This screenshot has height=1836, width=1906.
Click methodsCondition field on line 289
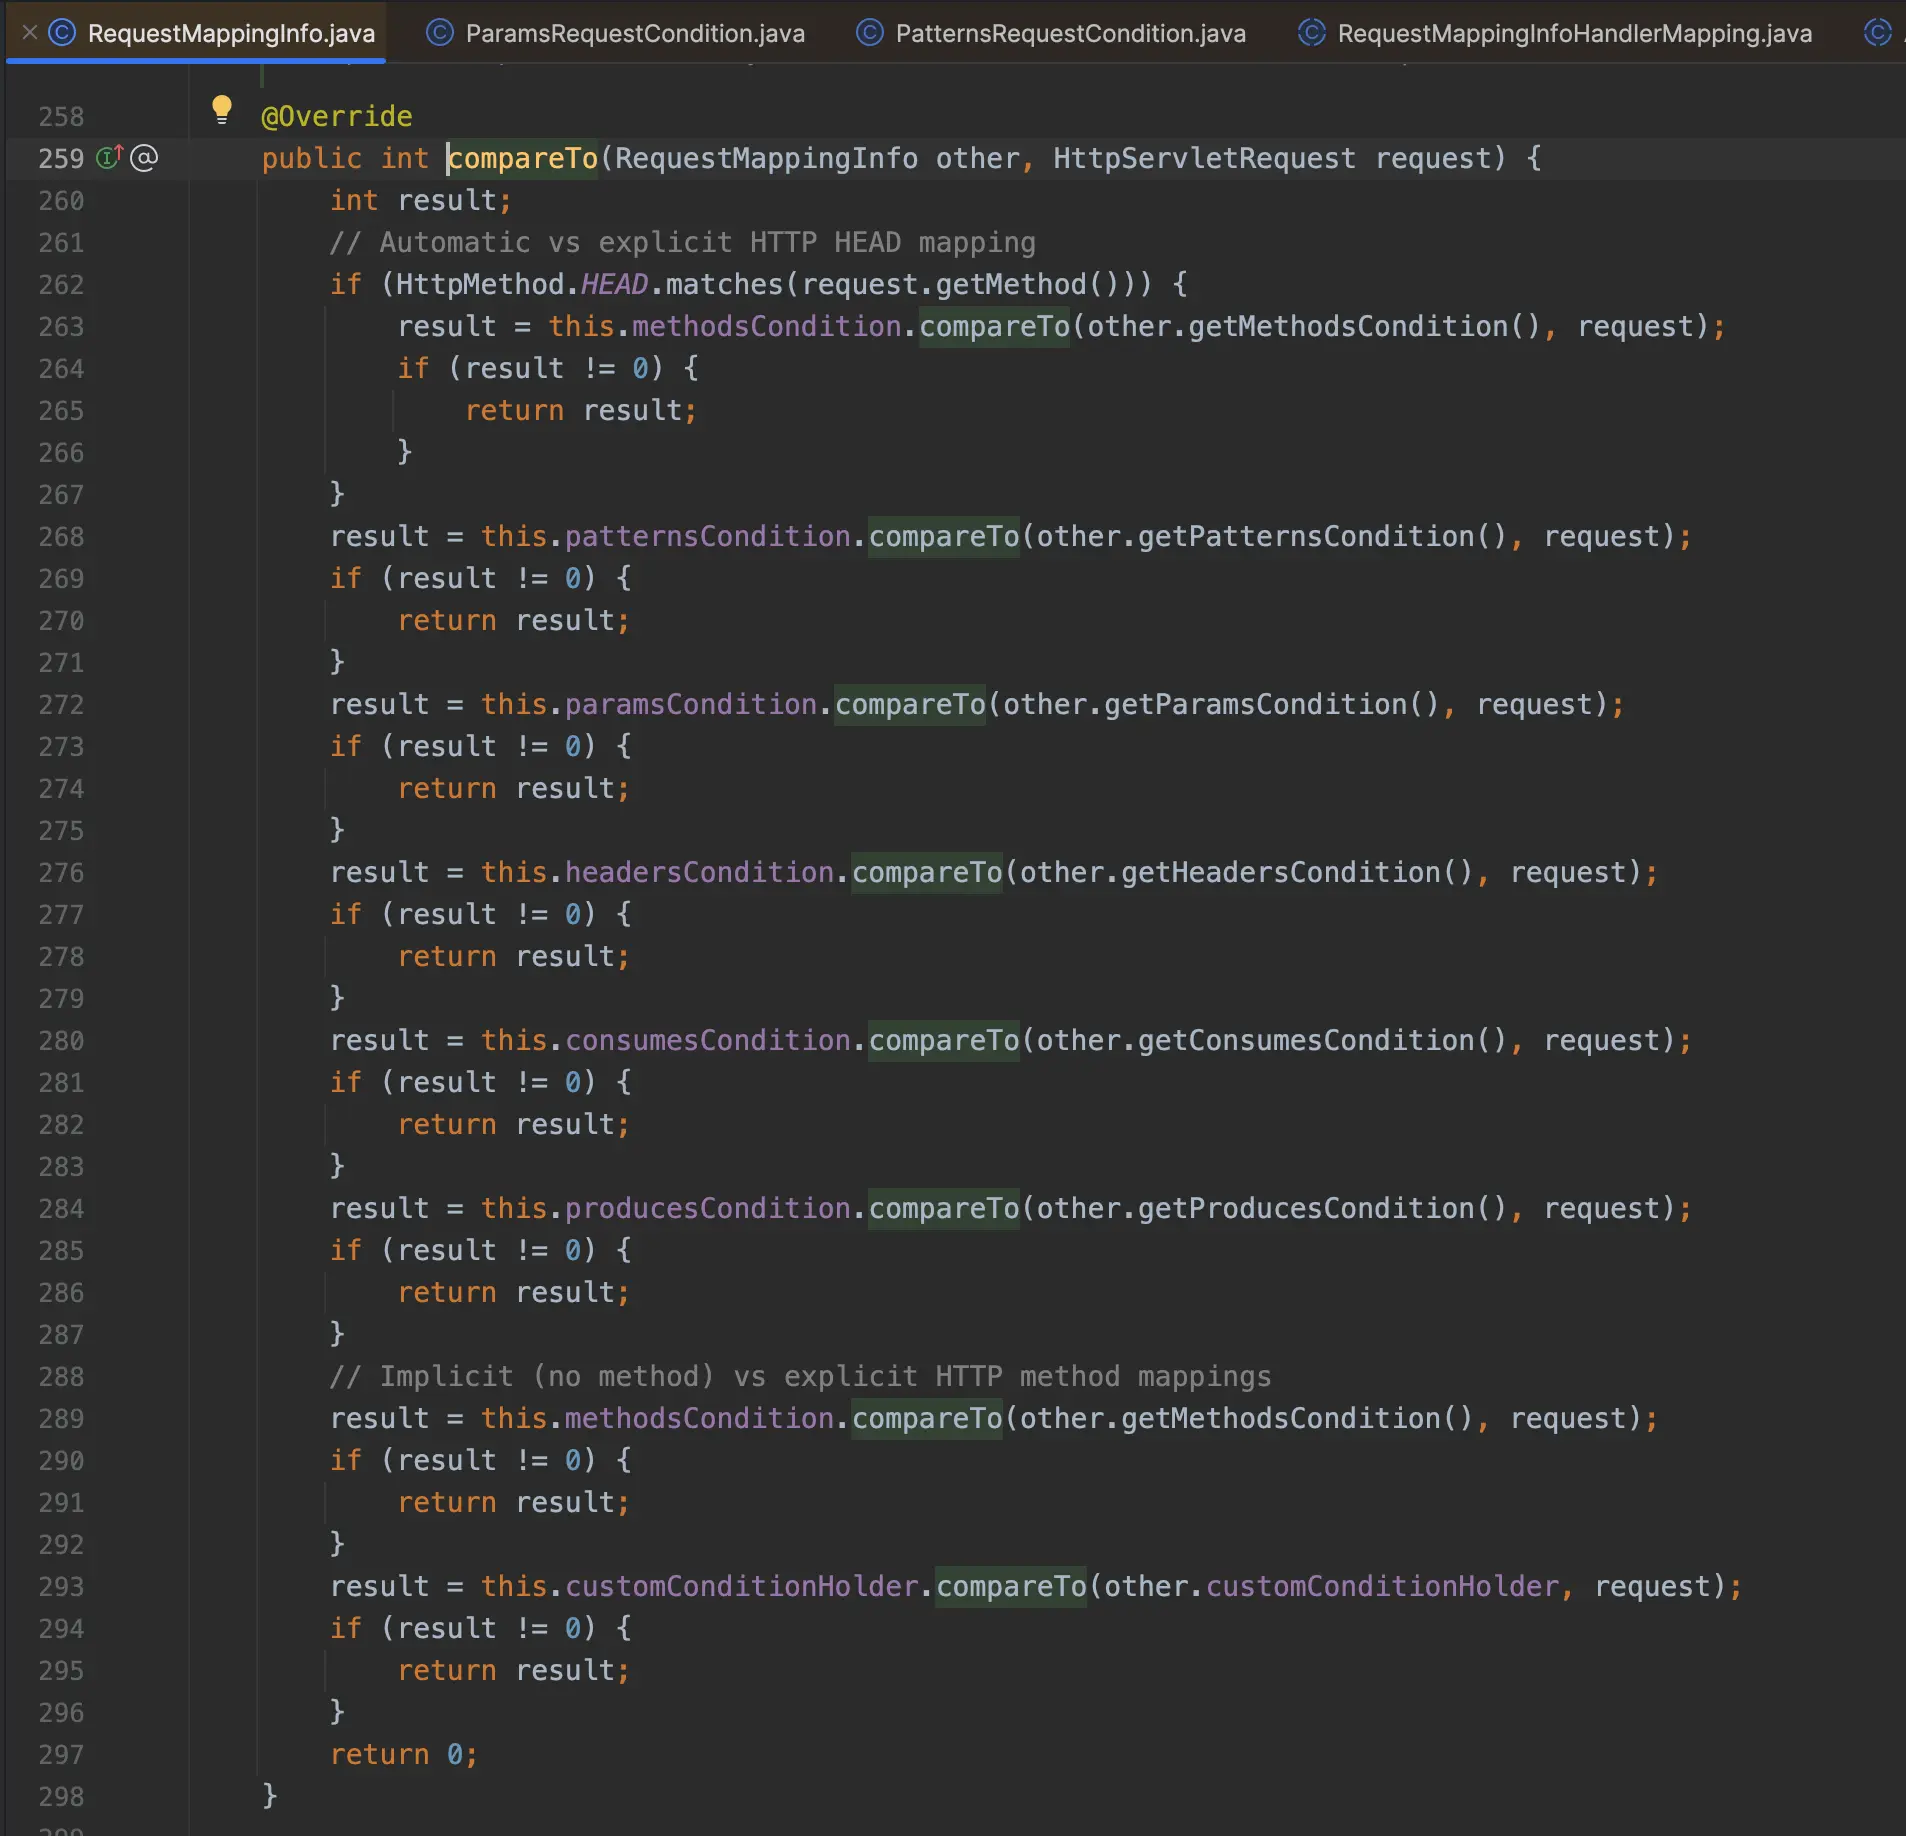699,1418
